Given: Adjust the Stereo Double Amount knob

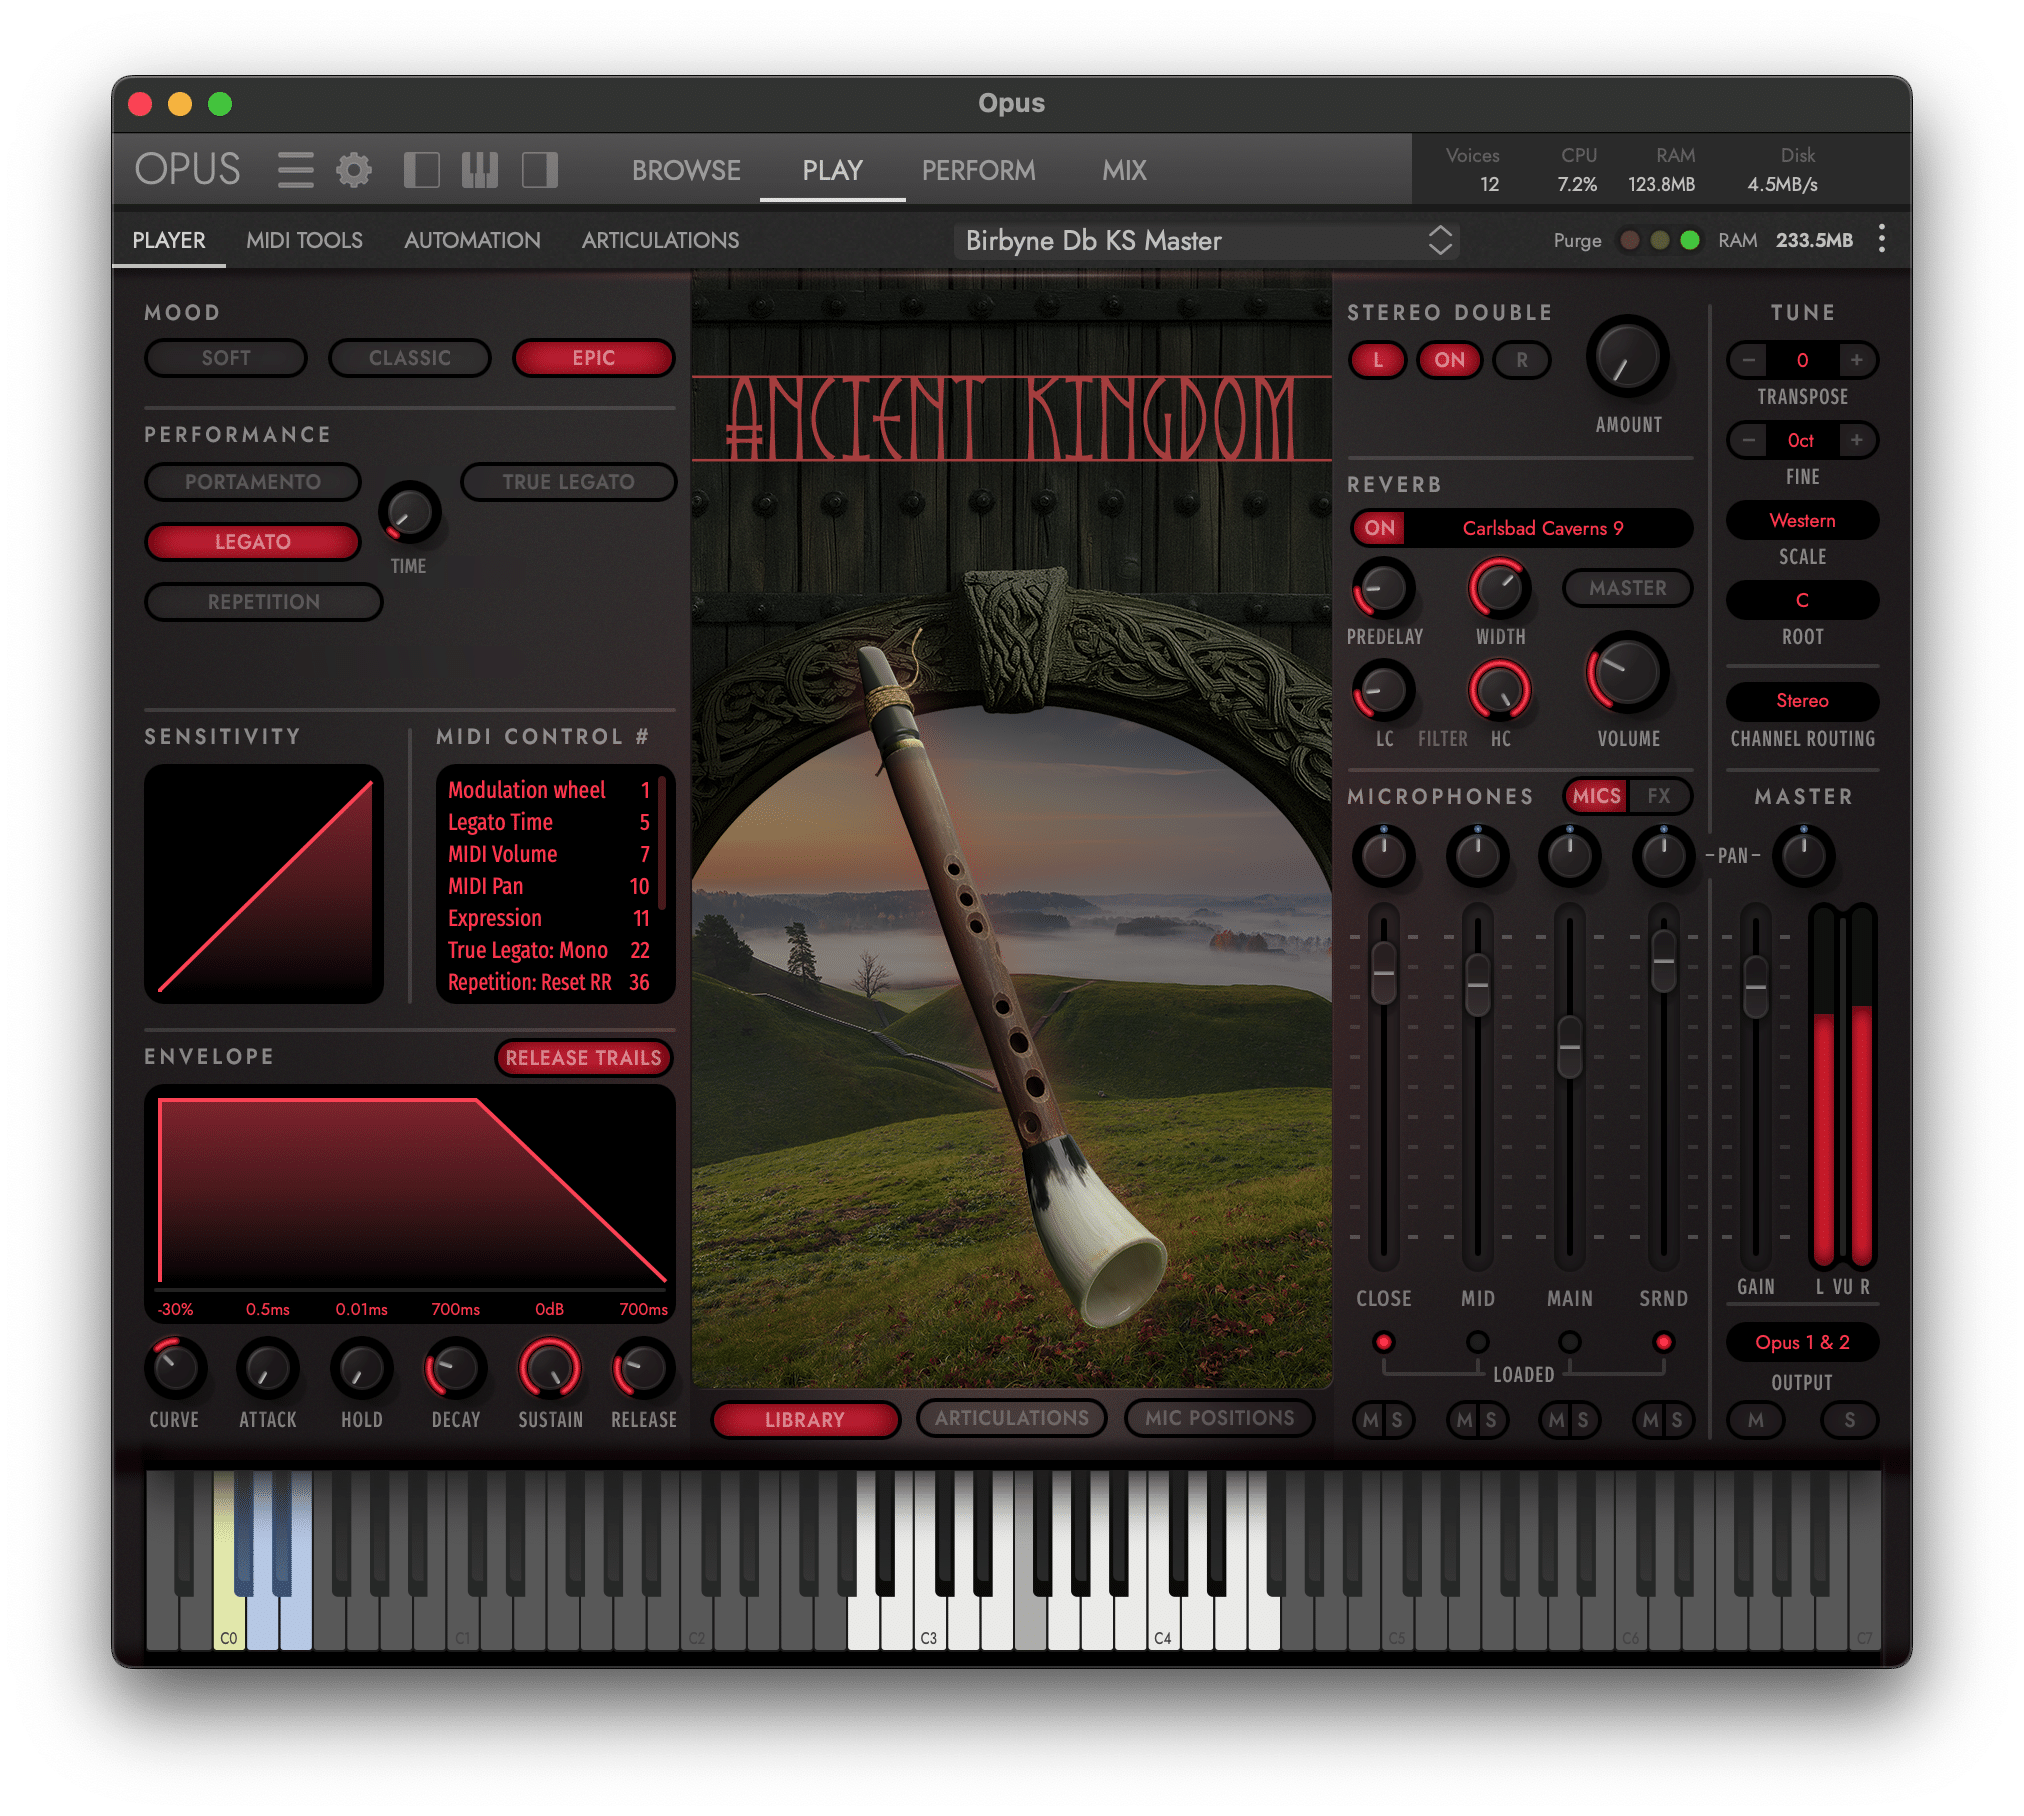Looking at the screenshot, I should 1628,358.
